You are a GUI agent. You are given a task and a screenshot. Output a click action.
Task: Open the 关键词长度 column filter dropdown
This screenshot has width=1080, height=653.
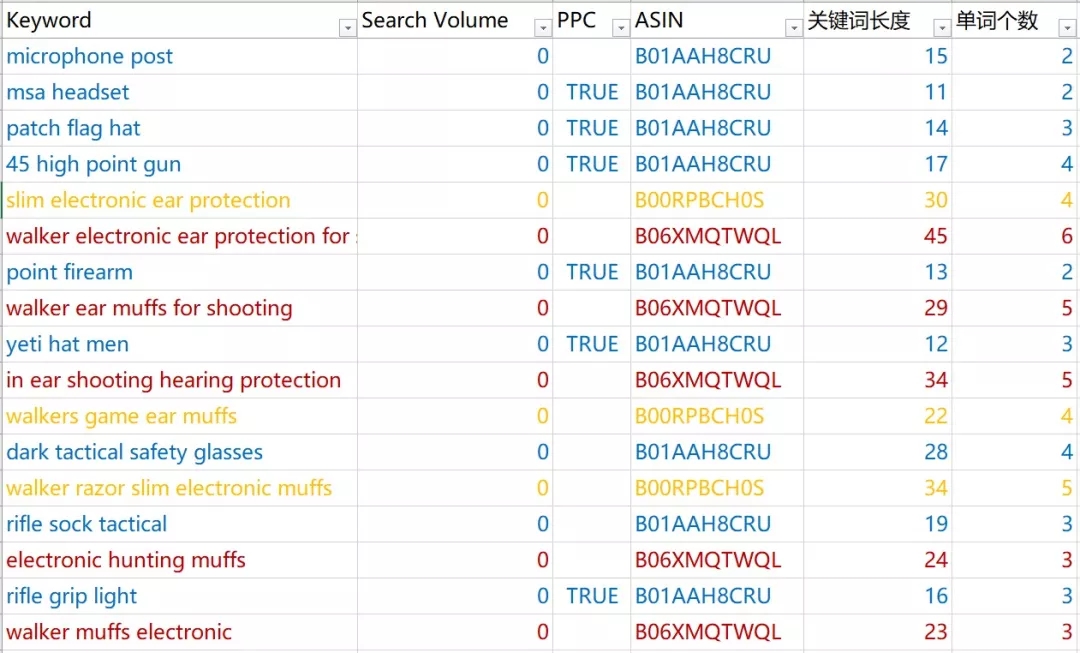(x=942, y=28)
